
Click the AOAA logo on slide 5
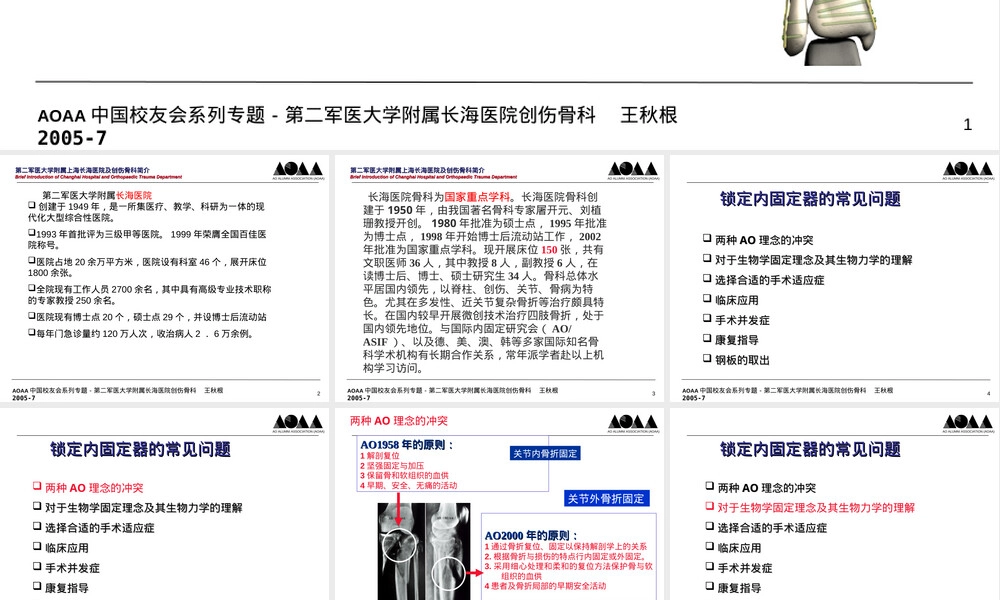(298, 423)
